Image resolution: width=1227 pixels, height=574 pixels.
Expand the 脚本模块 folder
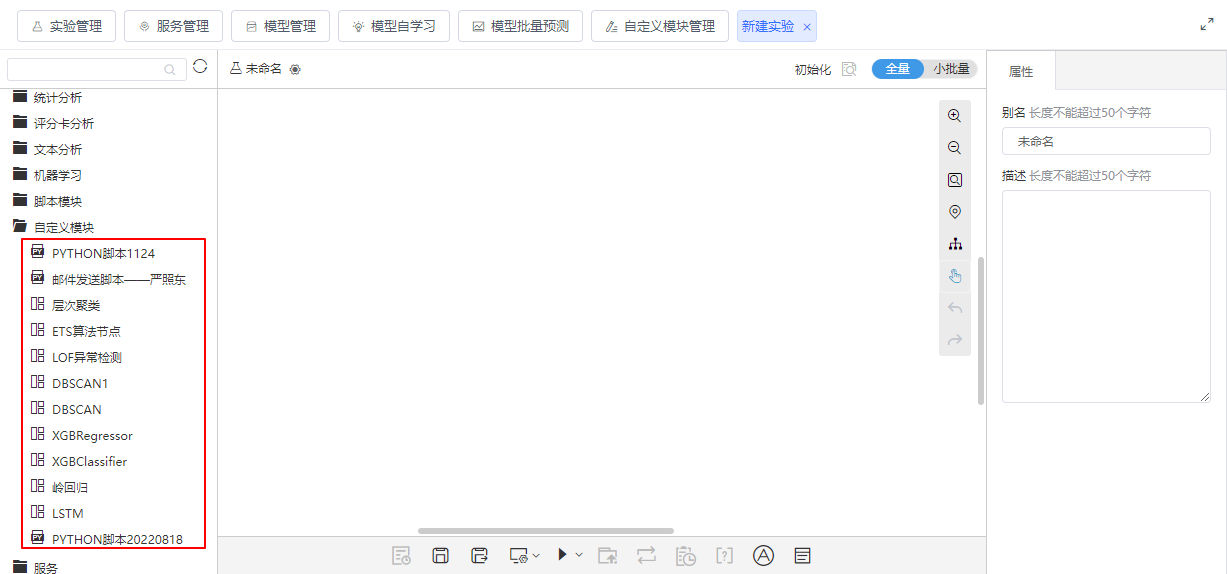pos(60,202)
